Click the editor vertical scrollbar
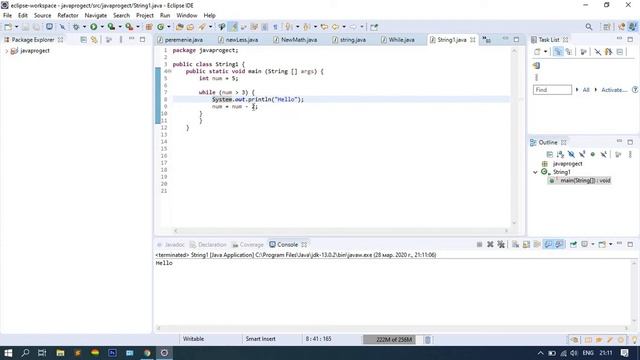This screenshot has height=360, width=640. pyautogui.click(x=514, y=137)
